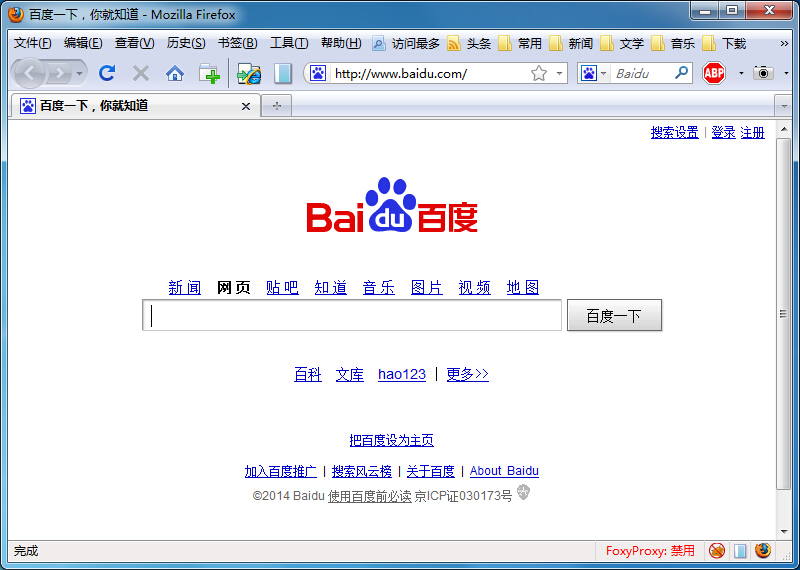Viewport: 800px width, 570px height.
Task: Open the Adblock Plus dropdown arrow
Action: pos(741,73)
